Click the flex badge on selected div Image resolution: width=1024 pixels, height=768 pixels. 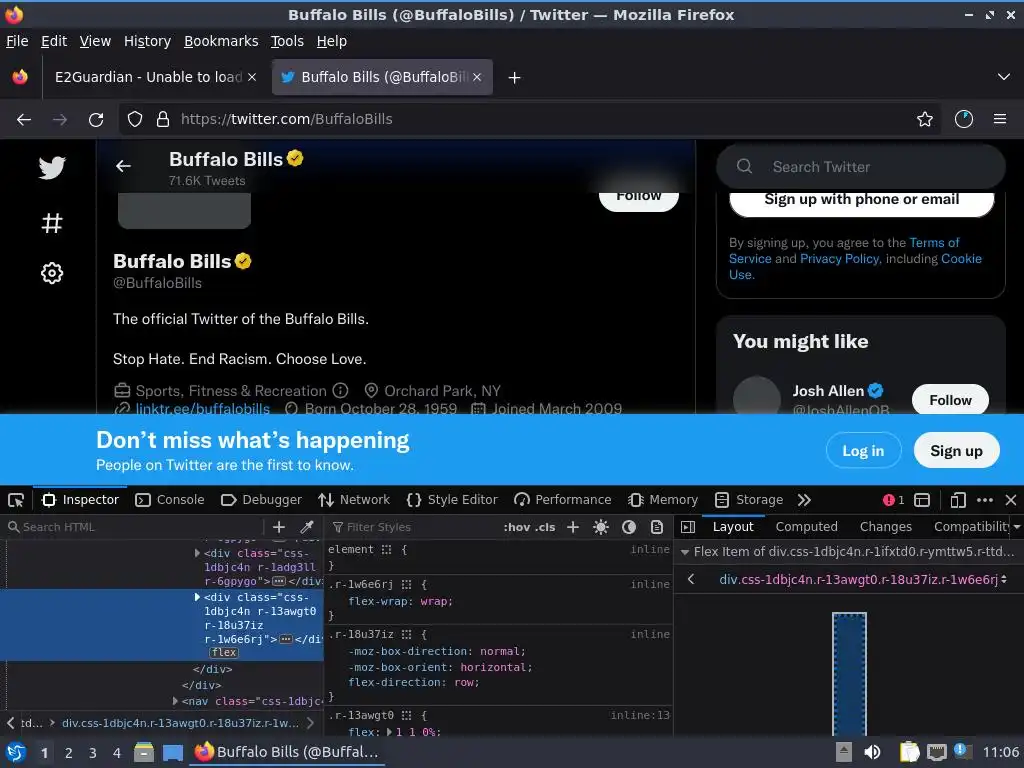224,652
